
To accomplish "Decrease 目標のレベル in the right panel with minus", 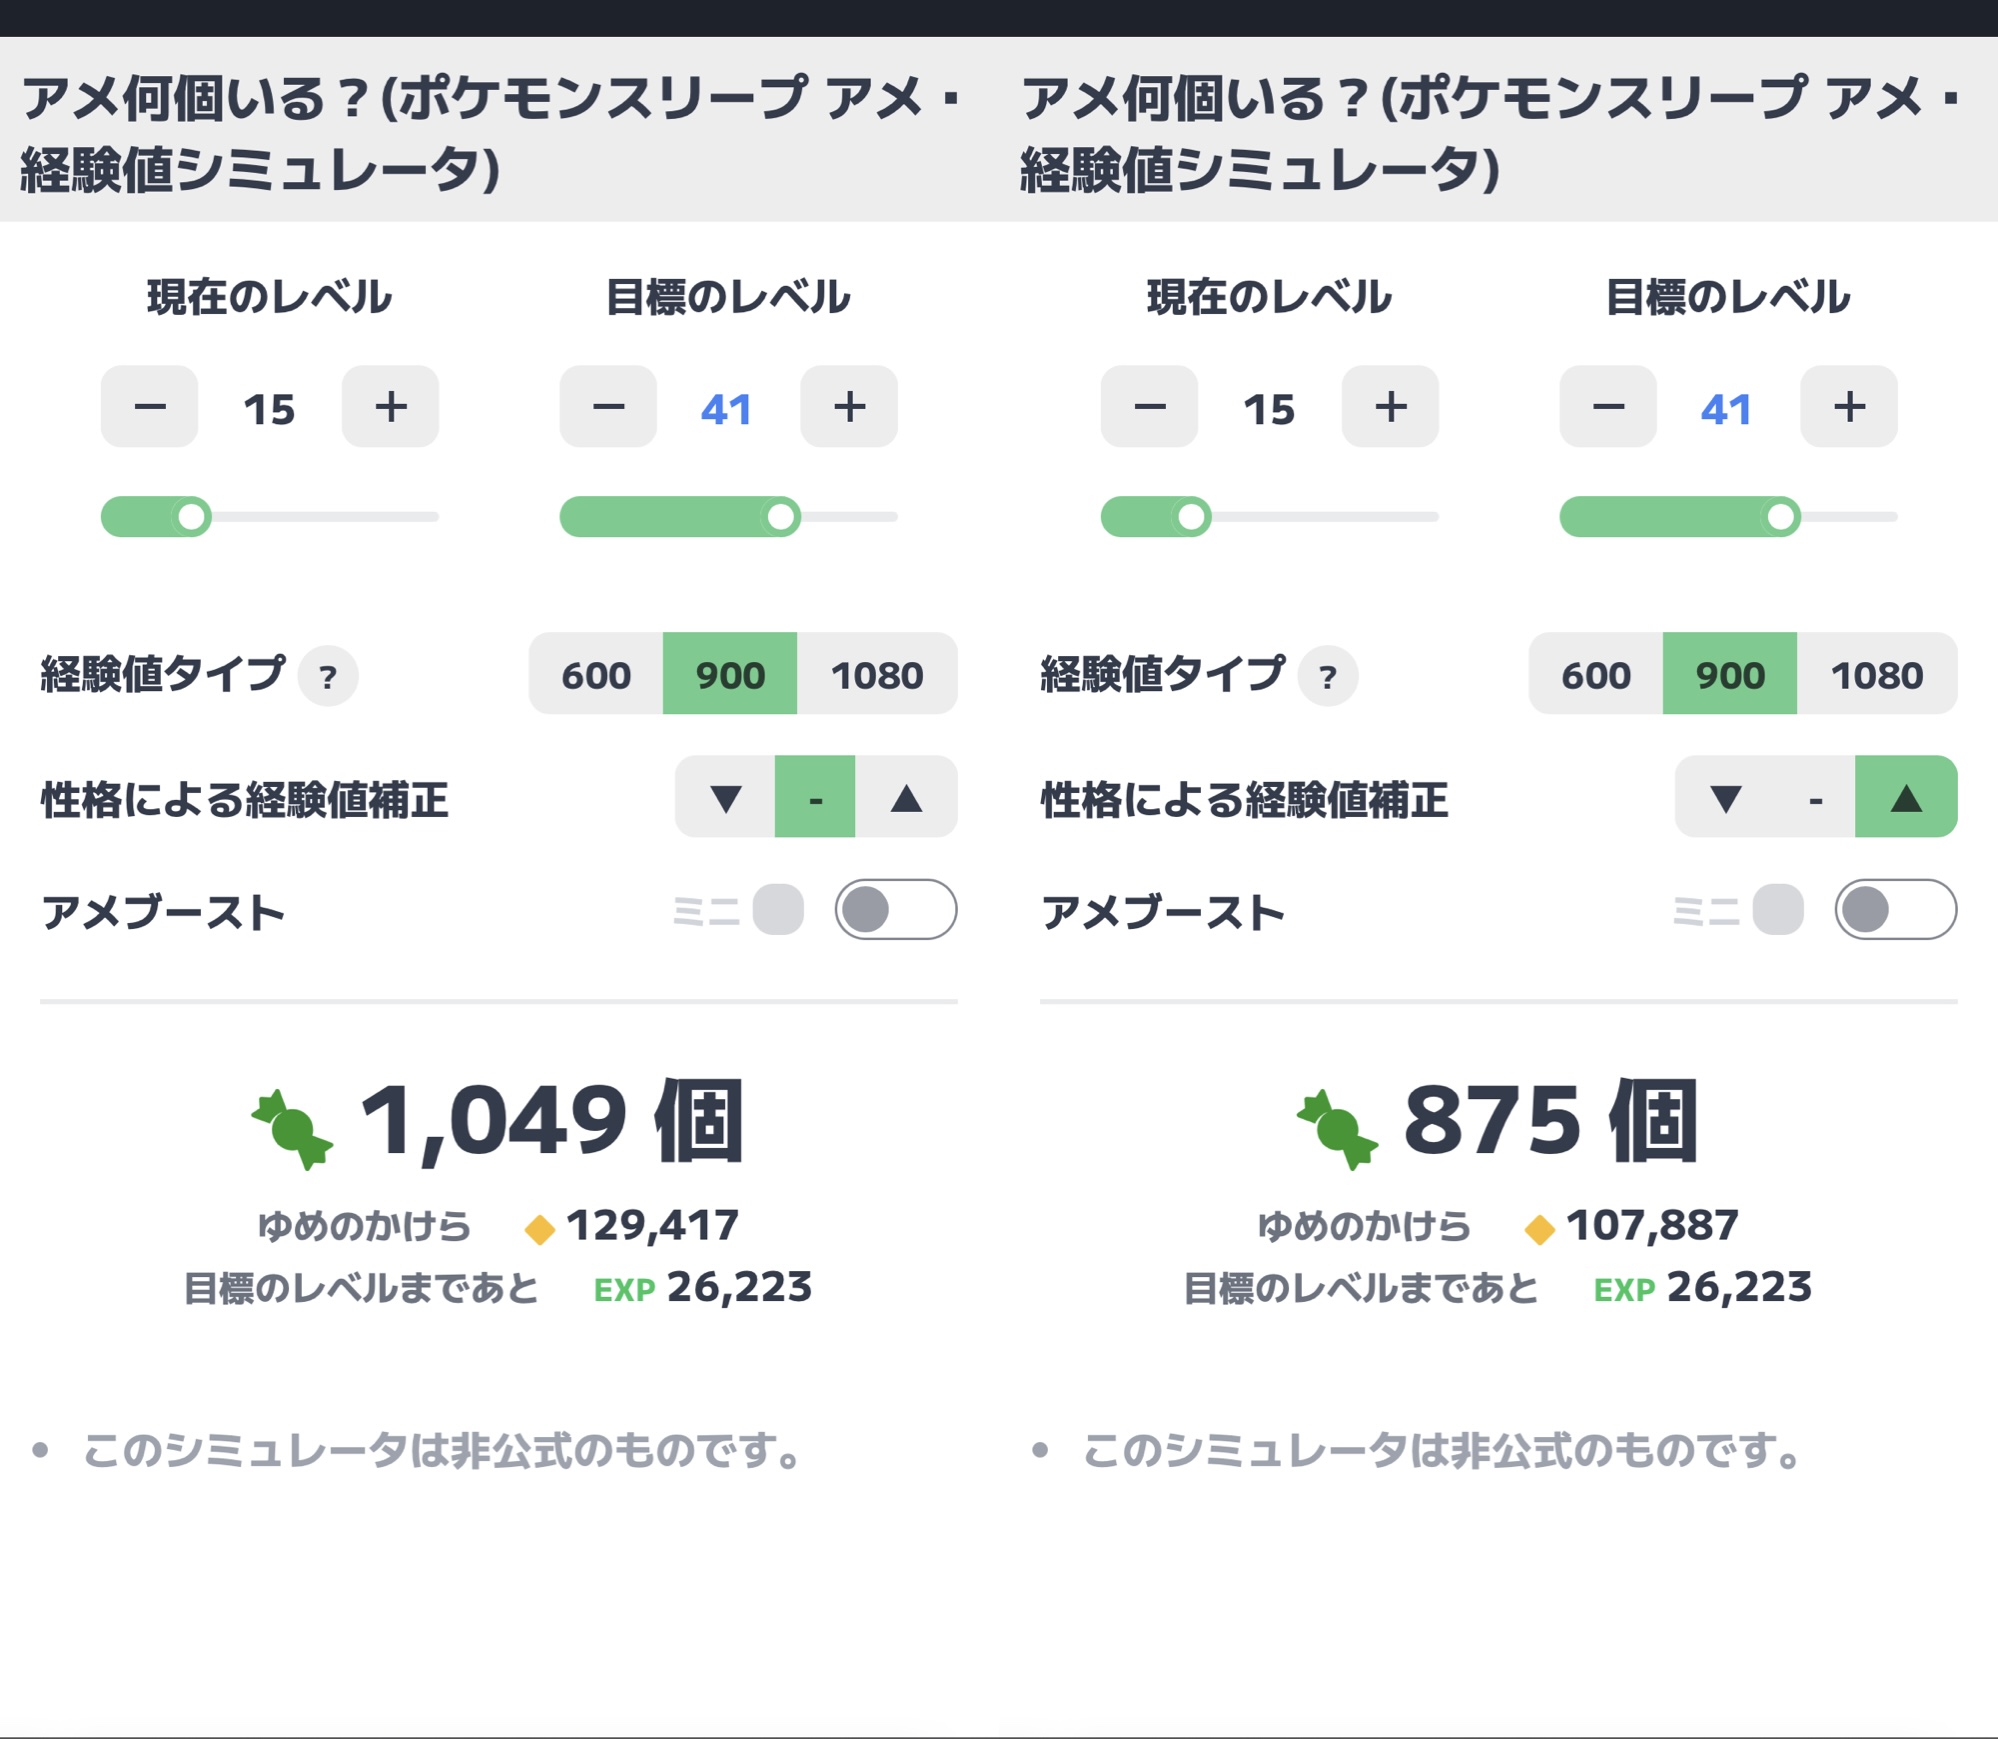I will (x=1608, y=407).
